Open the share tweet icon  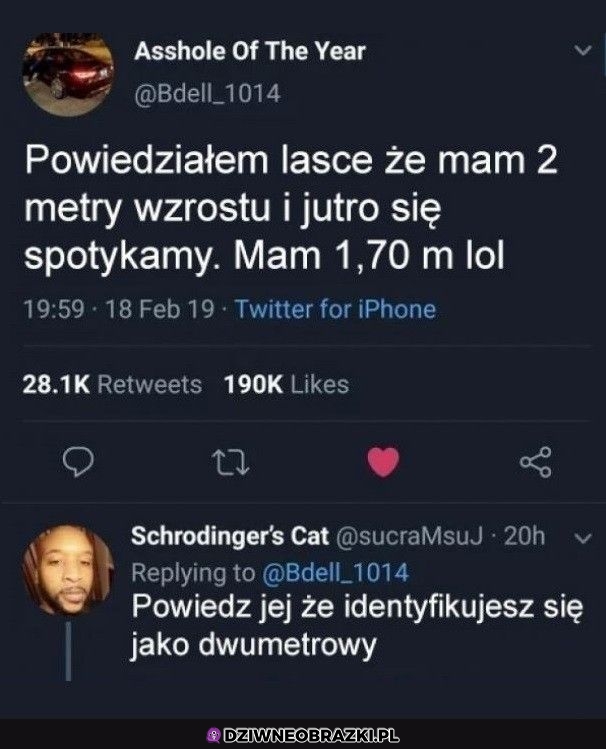(536, 462)
